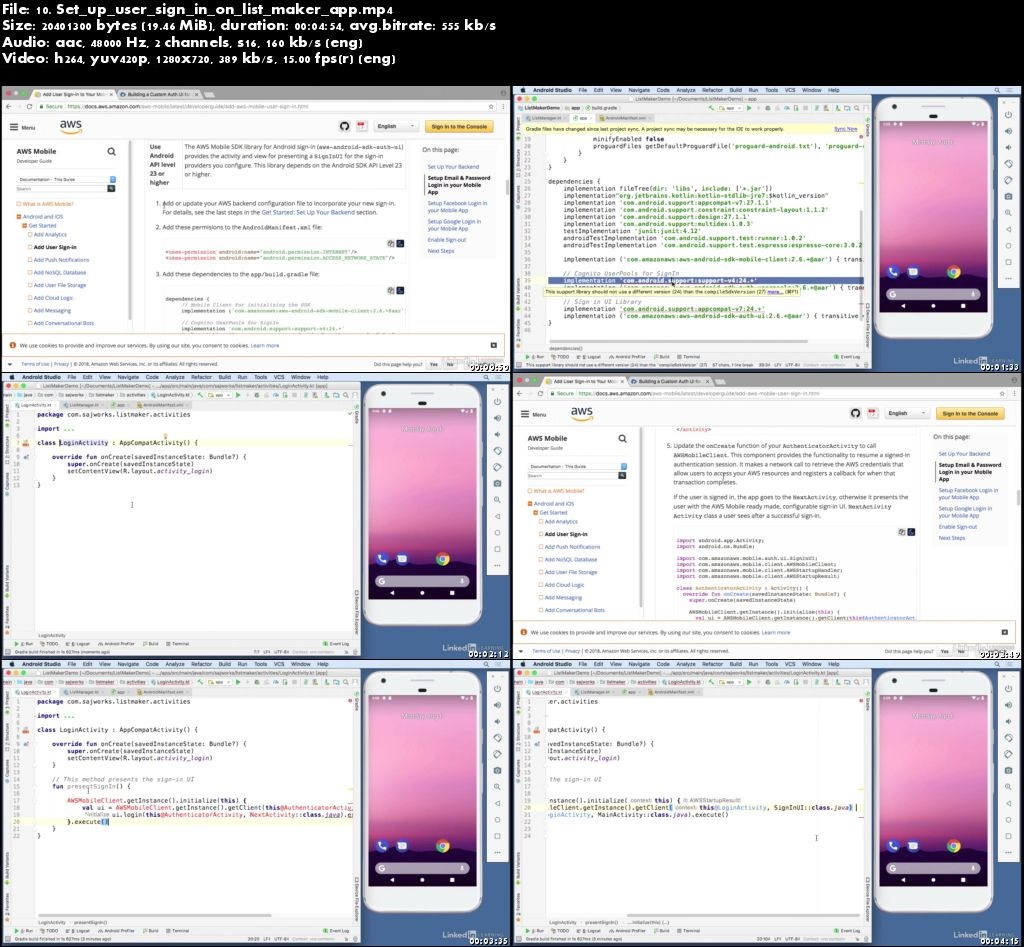Open Terminal tool window, 00:03:35 frame
The image size is (1024, 947).
coord(178,931)
